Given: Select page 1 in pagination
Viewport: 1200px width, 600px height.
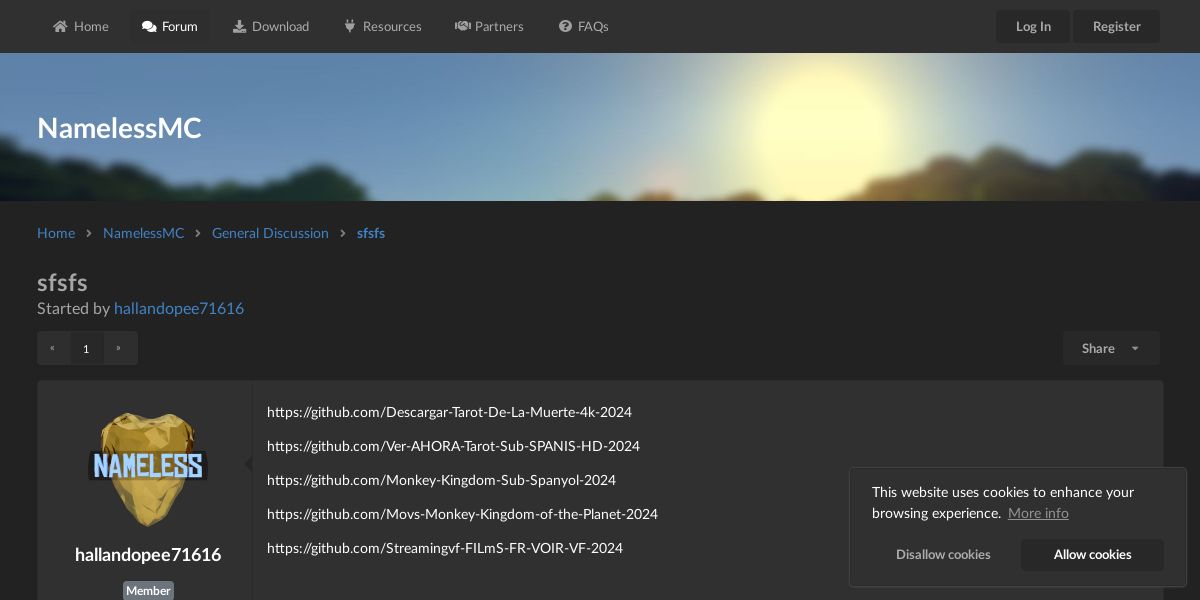Looking at the screenshot, I should pyautogui.click(x=86, y=348).
